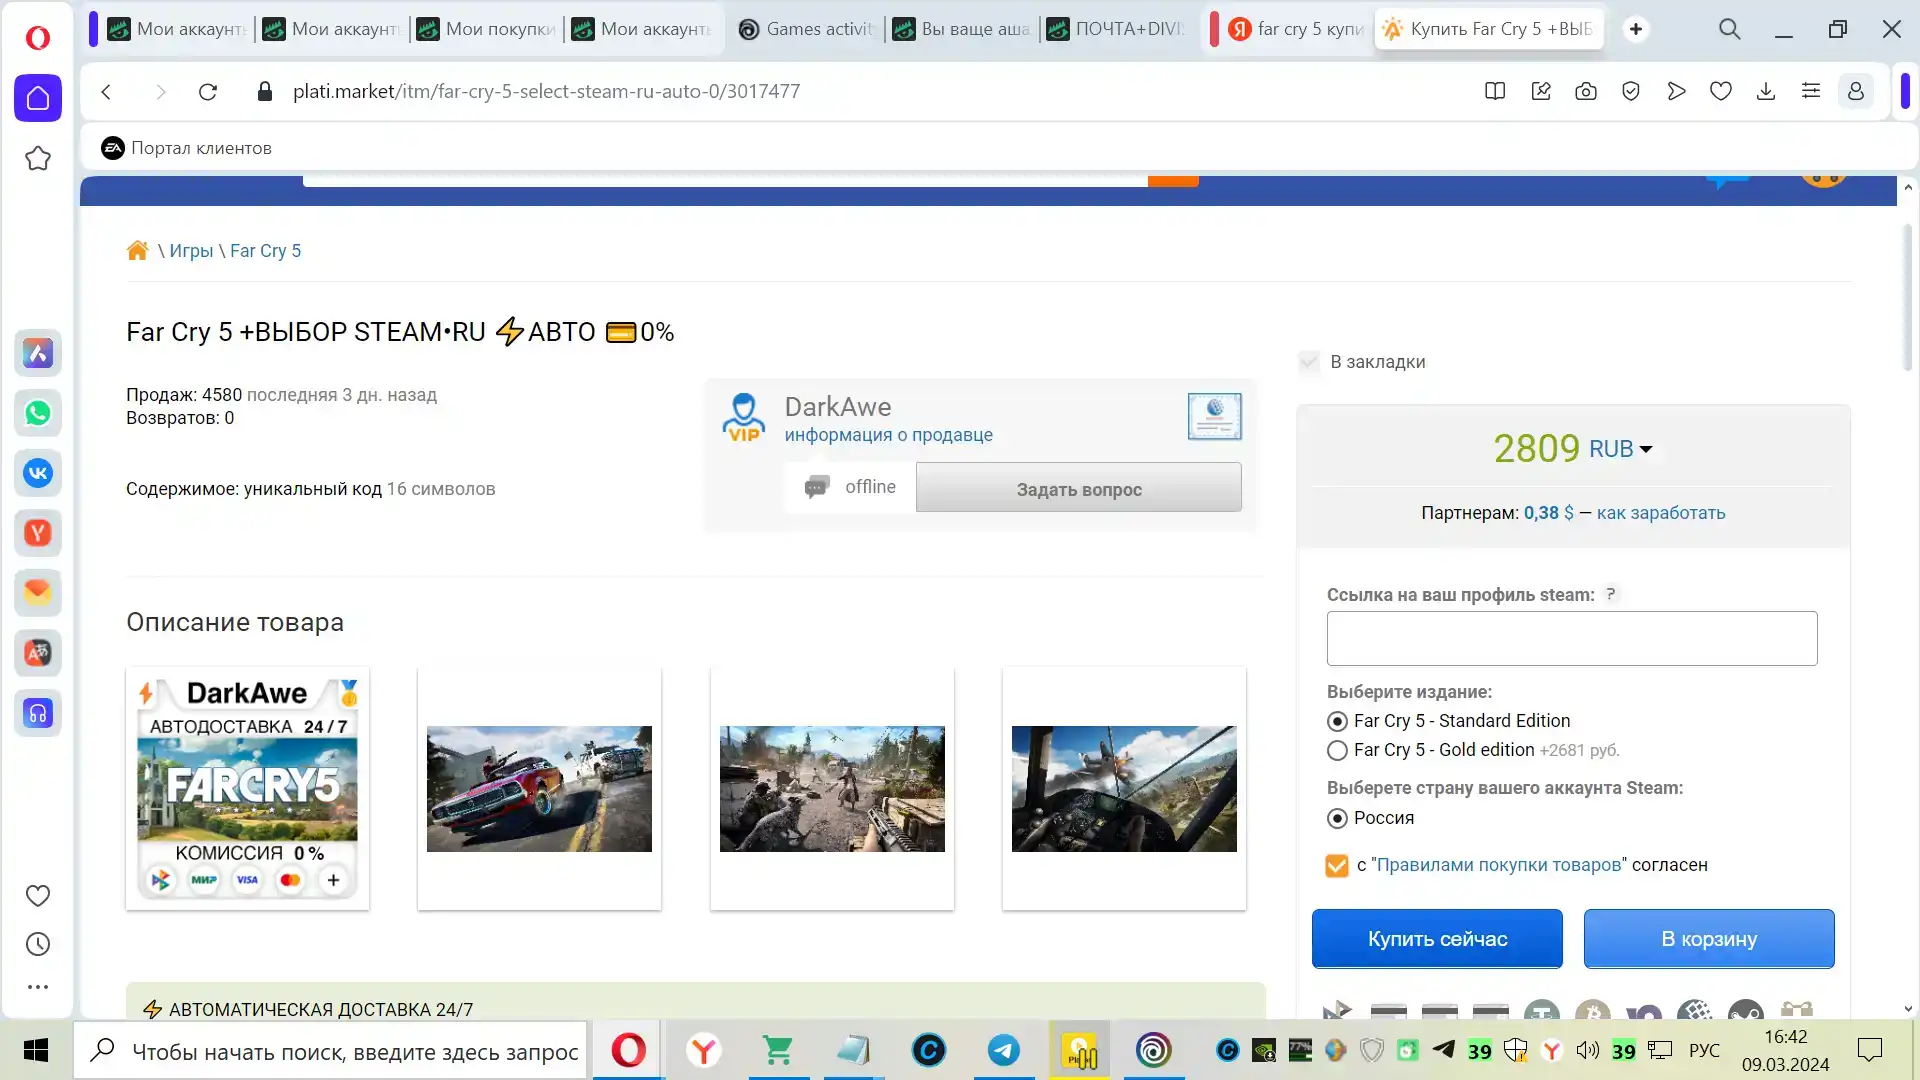Open the как заработать link
Screen dimensions: 1920x1080
[1661, 513]
